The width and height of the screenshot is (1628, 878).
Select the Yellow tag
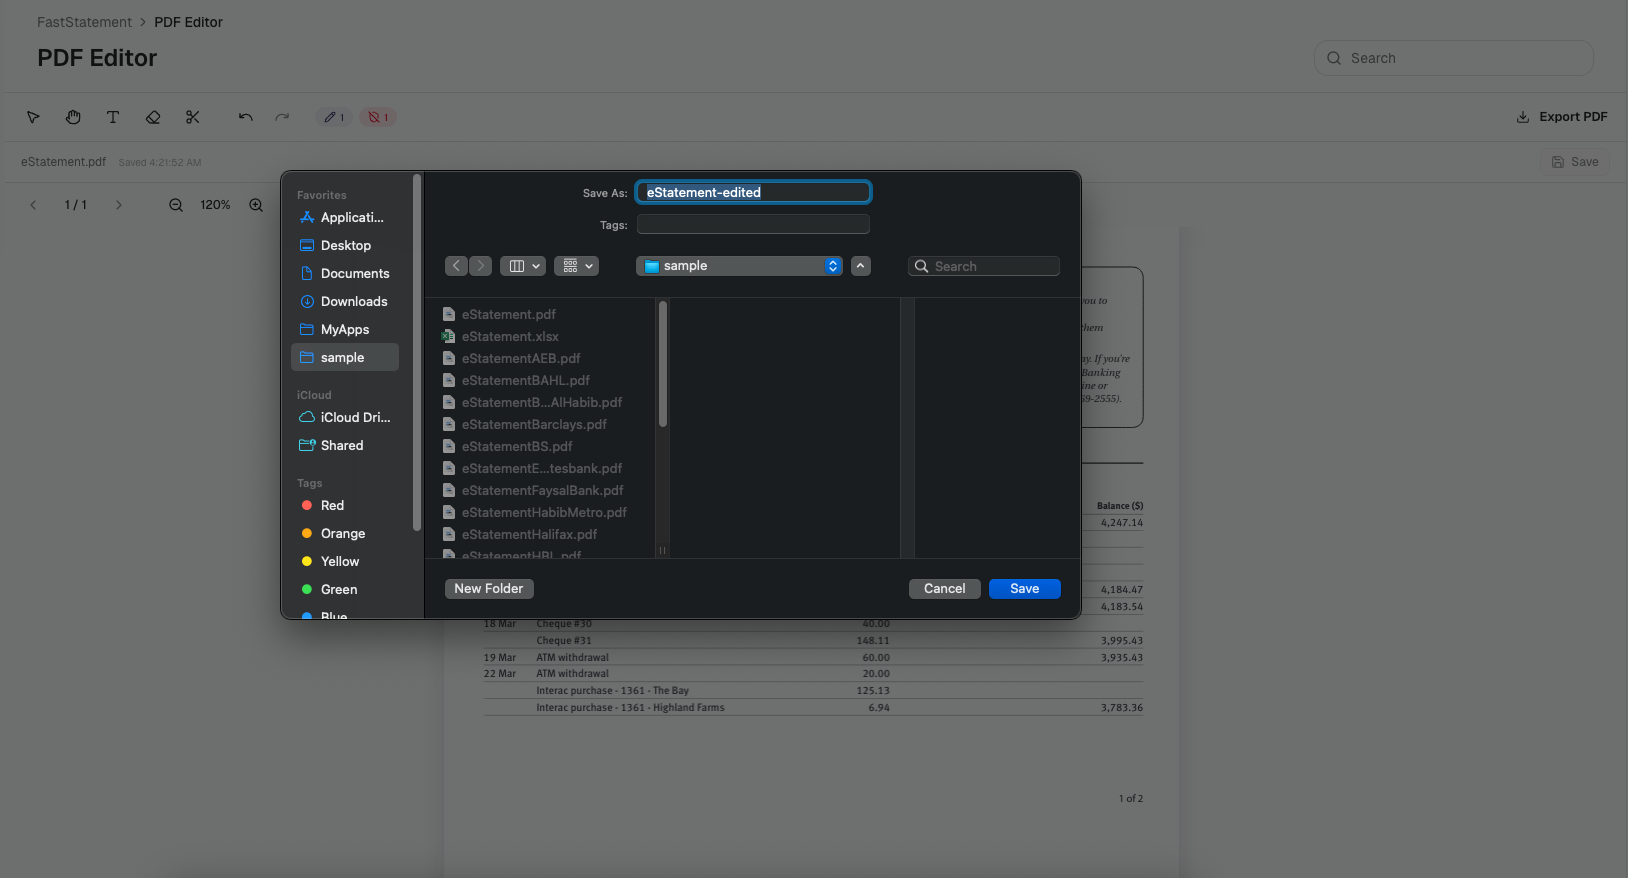click(x=345, y=561)
